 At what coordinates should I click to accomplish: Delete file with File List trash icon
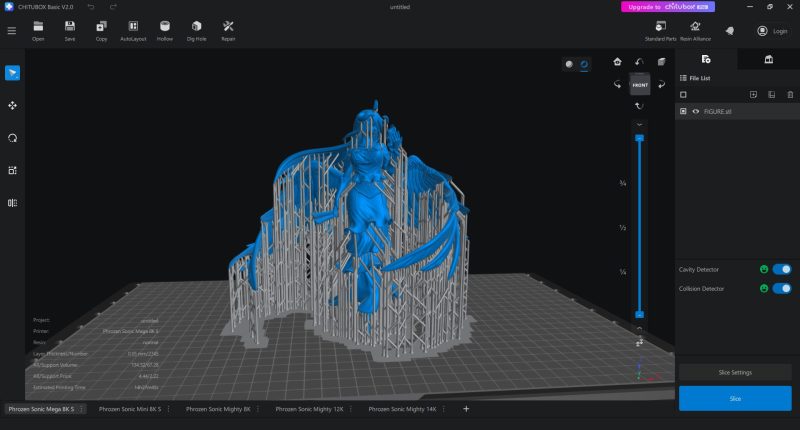point(790,94)
